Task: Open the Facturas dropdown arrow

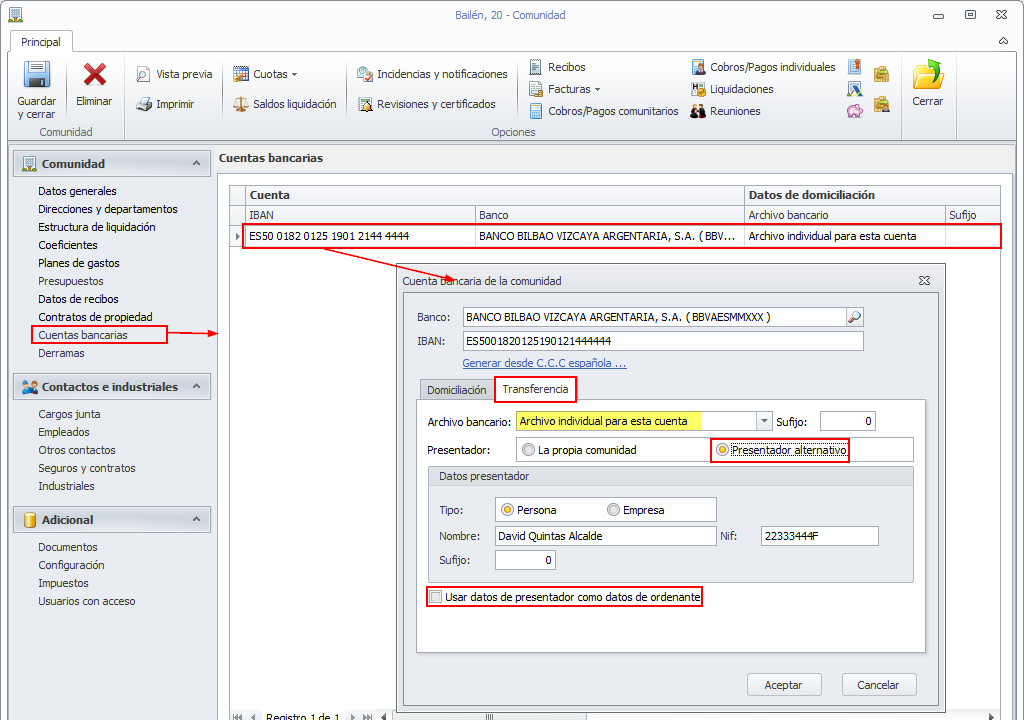Action: click(x=597, y=89)
